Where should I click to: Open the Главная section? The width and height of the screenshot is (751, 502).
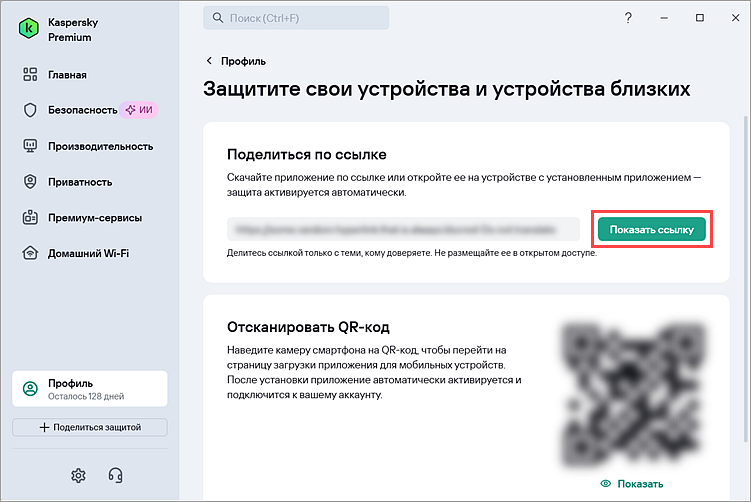(67, 75)
